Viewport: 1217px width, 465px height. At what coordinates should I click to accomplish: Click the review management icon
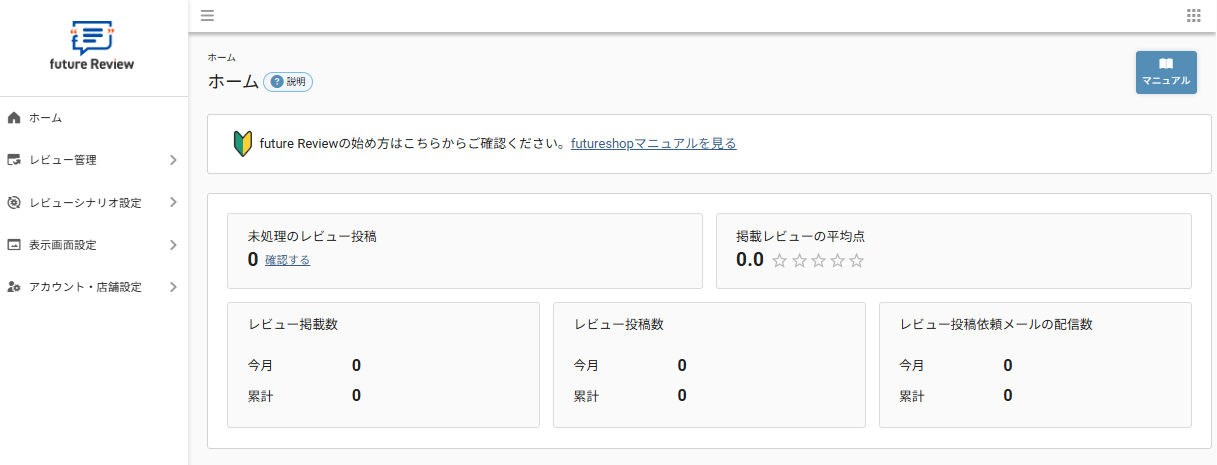[14, 160]
